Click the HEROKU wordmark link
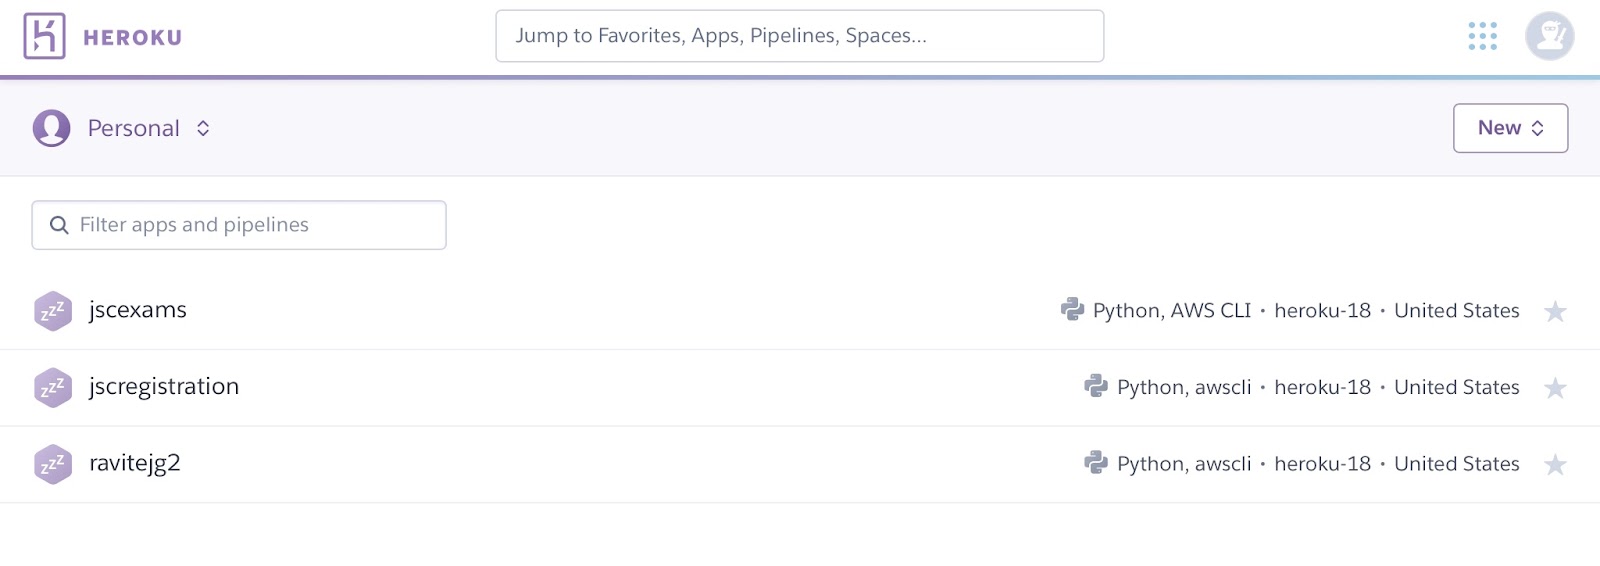This screenshot has width=1600, height=566. pyautogui.click(x=132, y=38)
